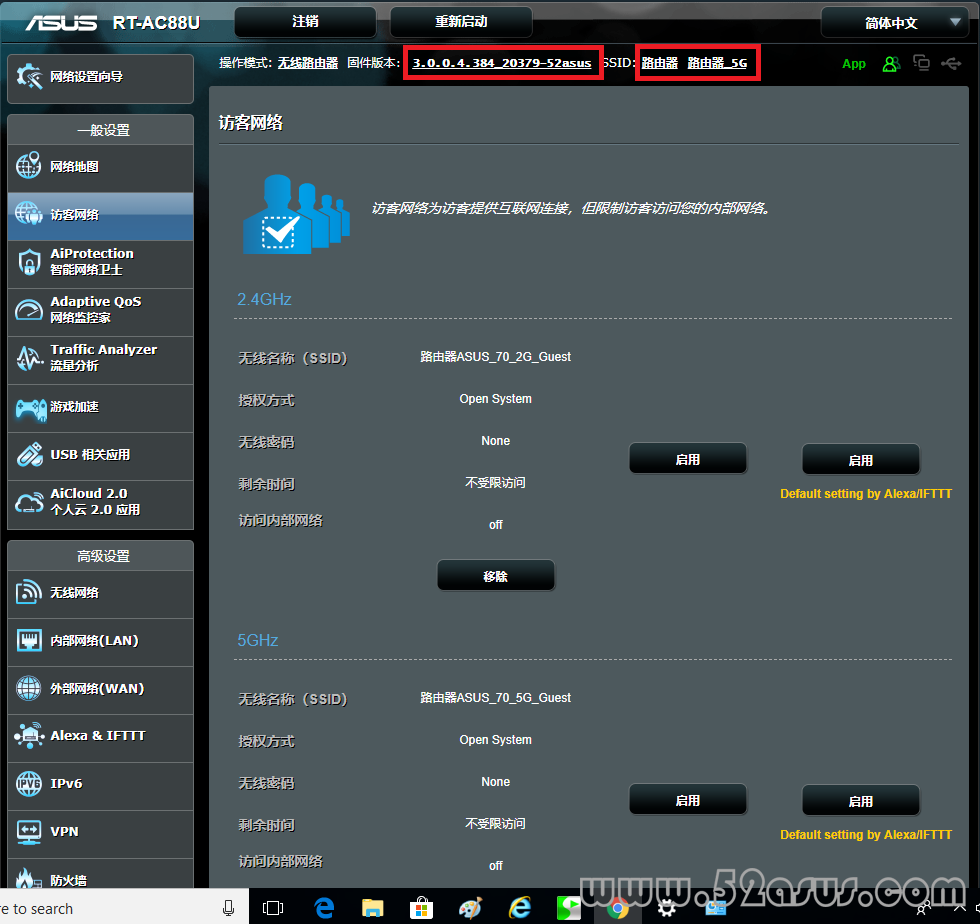This screenshot has height=924, width=980.
Task: Click 2.4GHz 启用 above Alexa/IFTTT default
Action: point(861,461)
